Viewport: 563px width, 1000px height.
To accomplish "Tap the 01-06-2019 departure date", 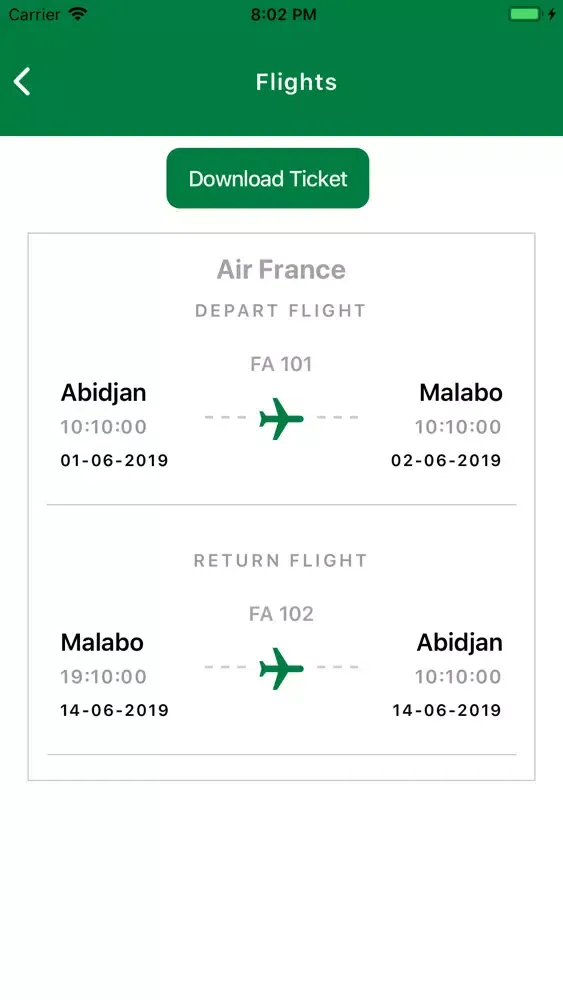I will click(x=115, y=460).
